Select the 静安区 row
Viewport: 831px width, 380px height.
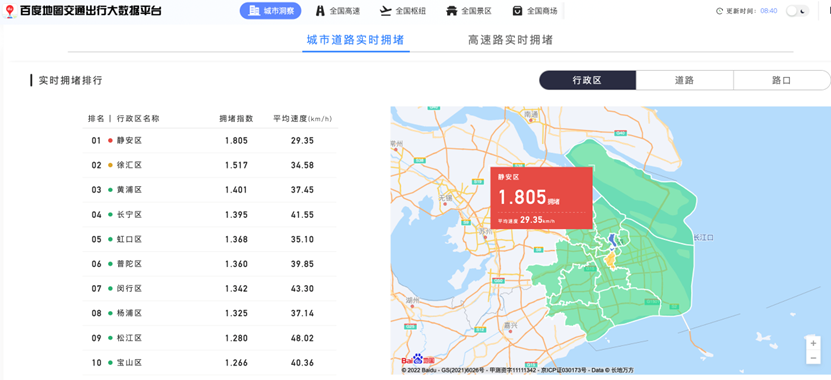pyautogui.click(x=210, y=140)
